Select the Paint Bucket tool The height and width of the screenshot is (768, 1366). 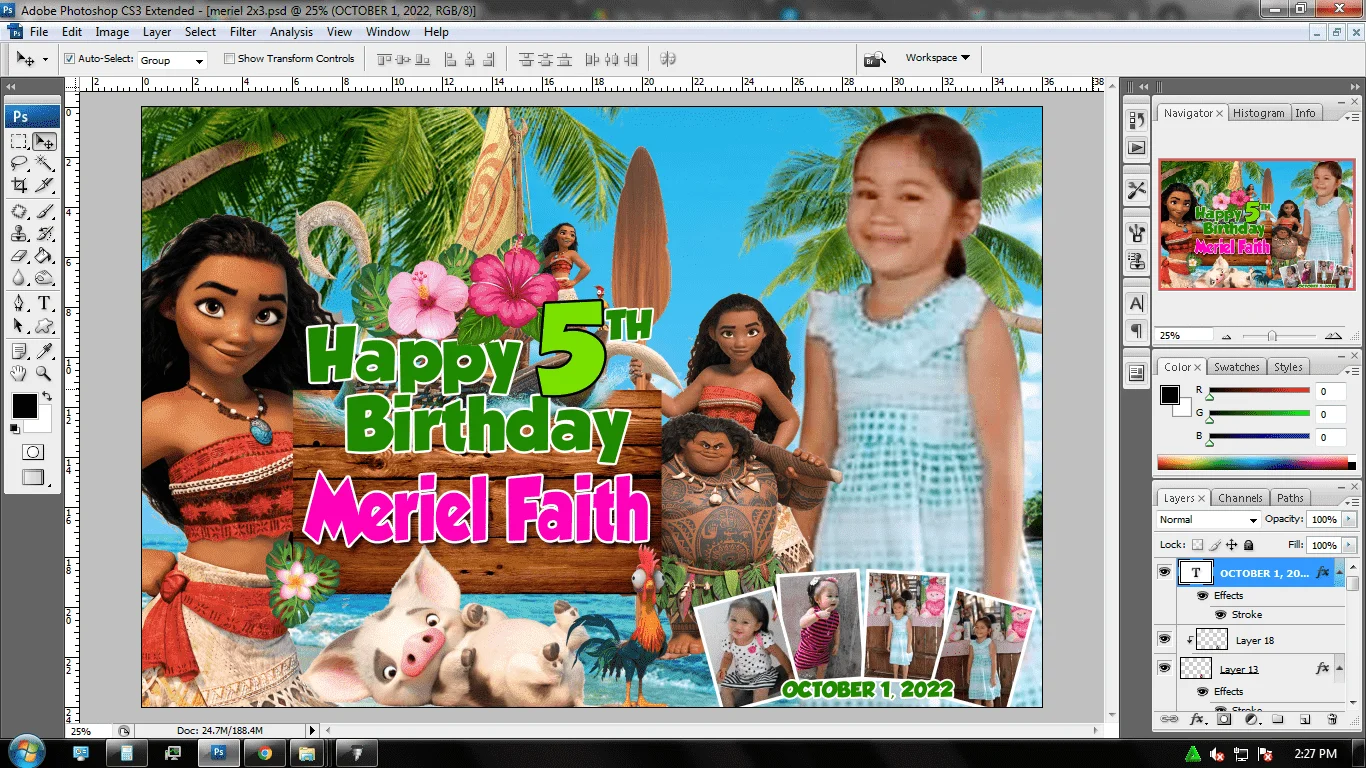[44, 255]
